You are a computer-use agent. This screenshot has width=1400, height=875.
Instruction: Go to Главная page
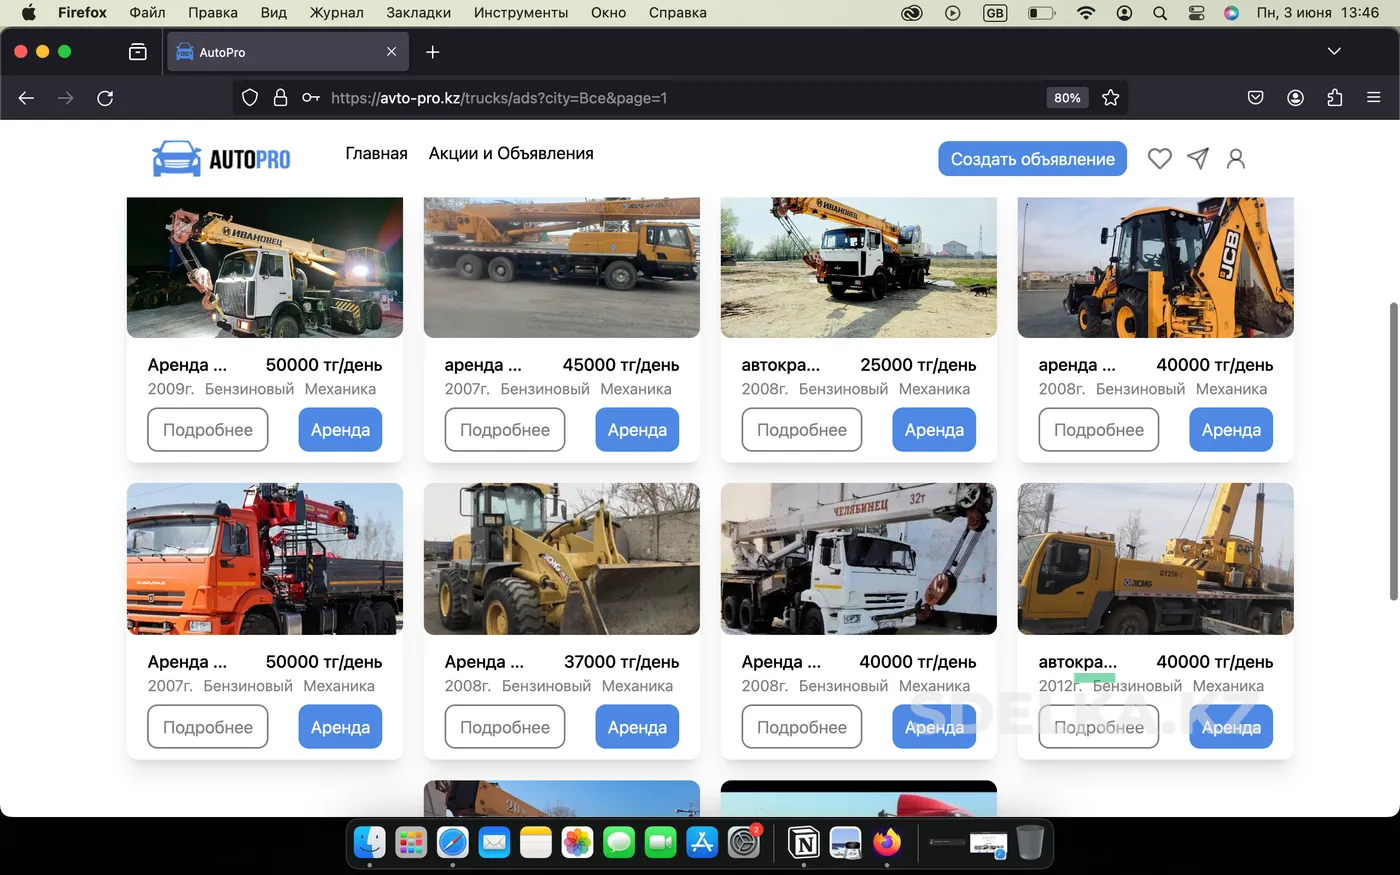click(376, 153)
